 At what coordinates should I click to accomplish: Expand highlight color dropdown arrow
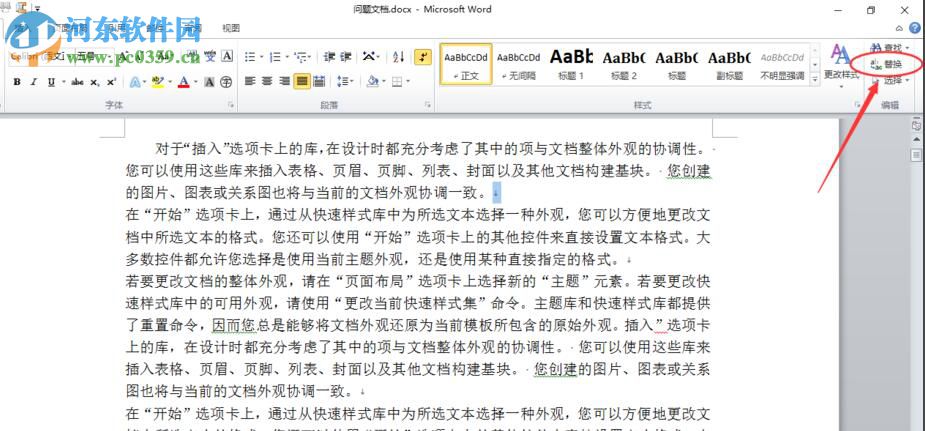169,82
